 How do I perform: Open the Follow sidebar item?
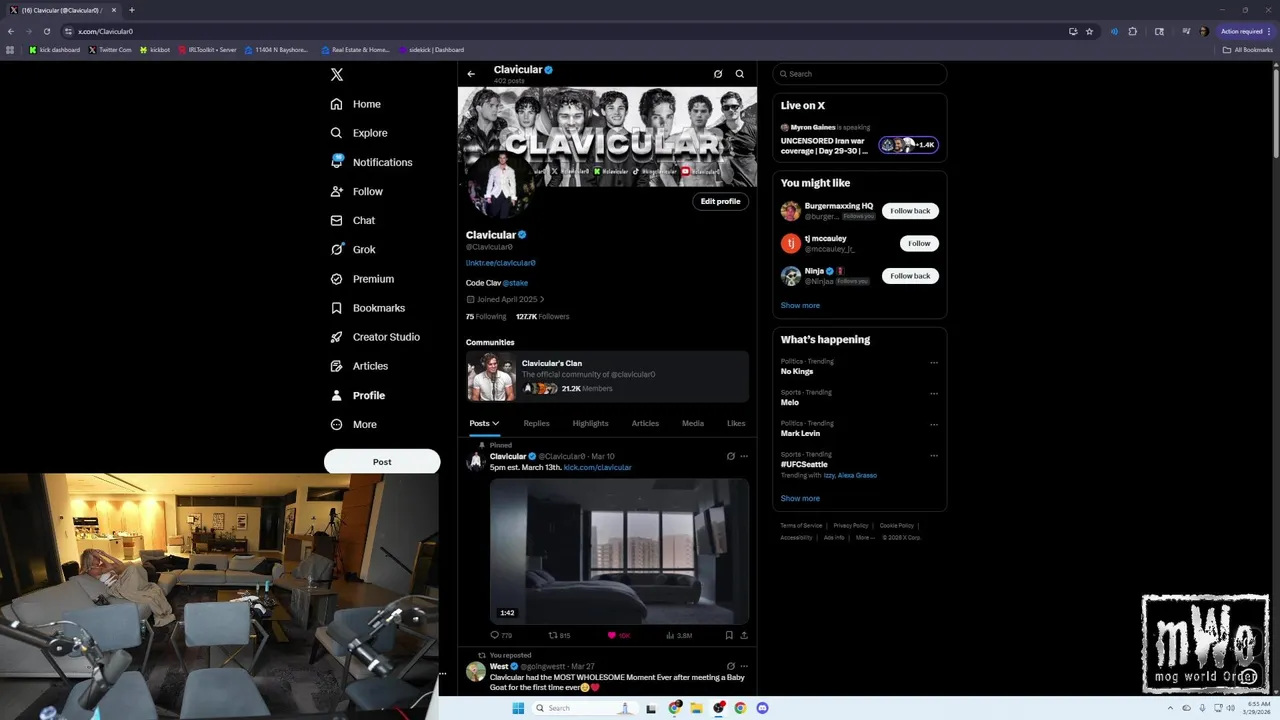coord(357,191)
